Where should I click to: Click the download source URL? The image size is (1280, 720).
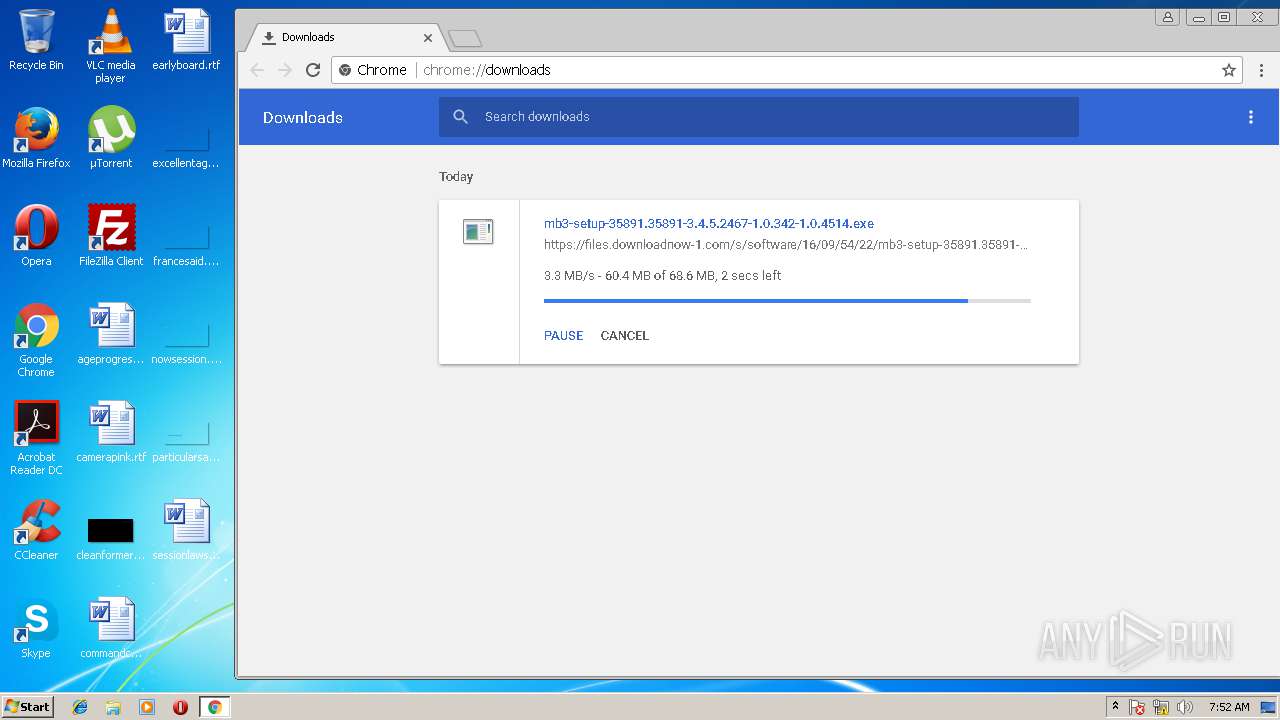(786, 245)
